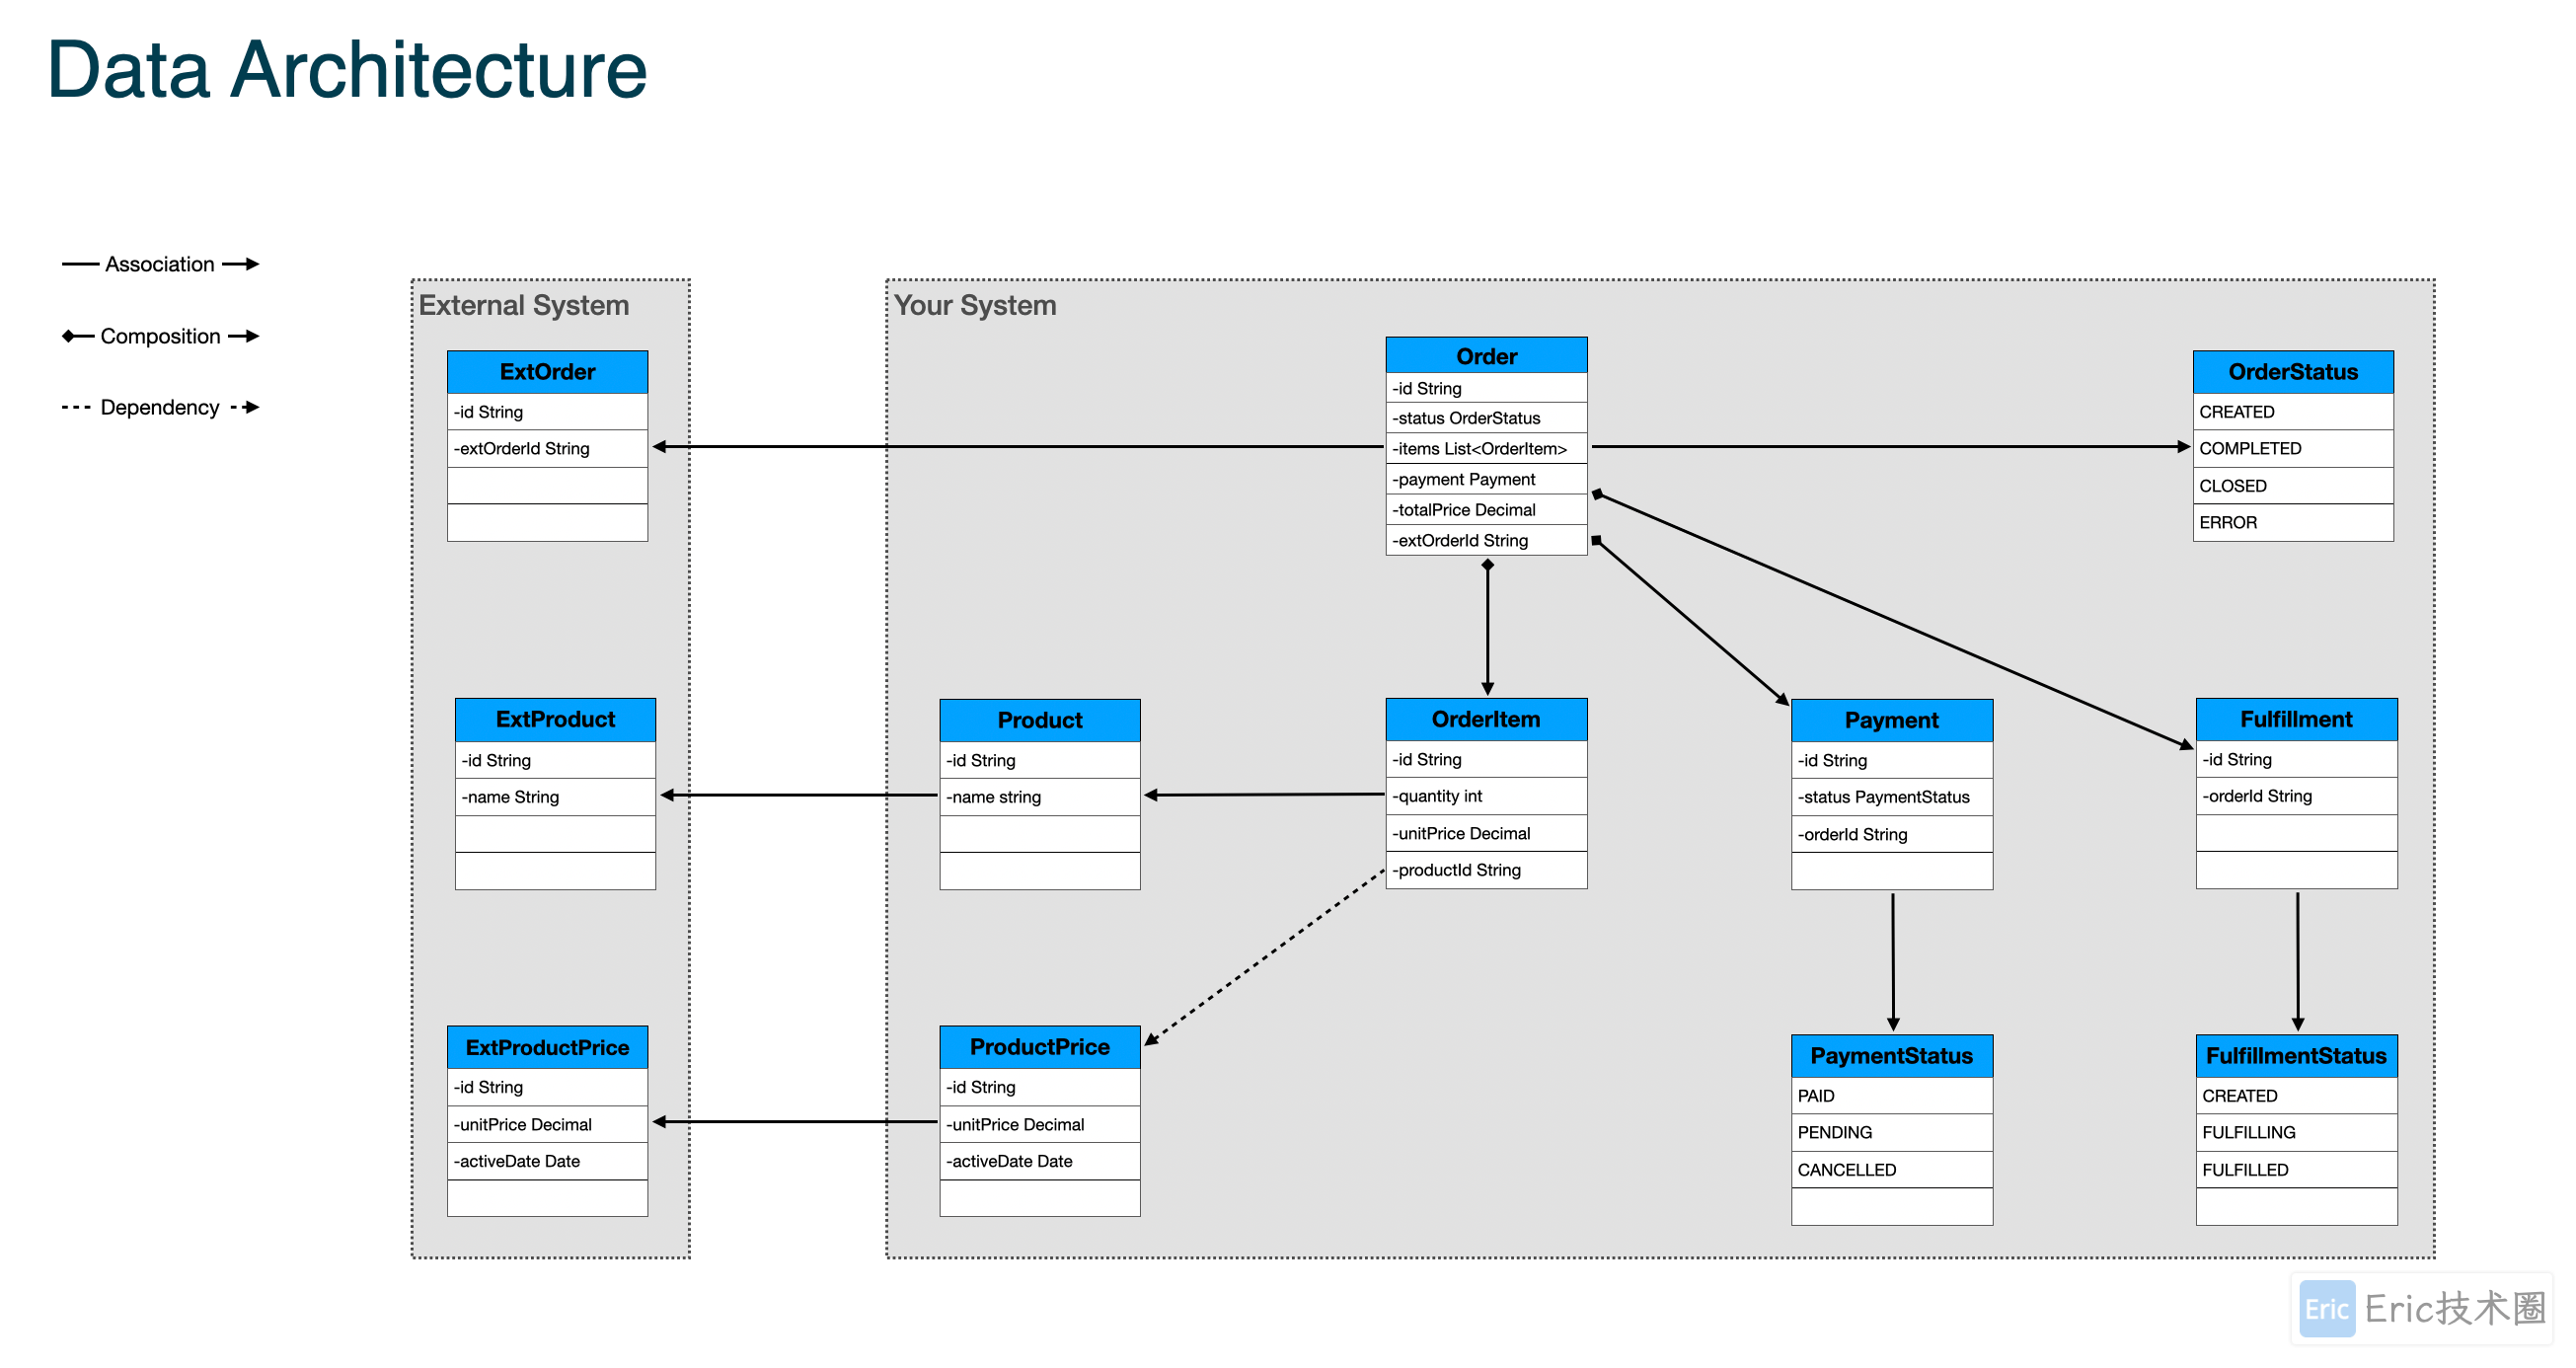
Task: Click 'FULFILLING' in FulfillmentStatus table
Action: coord(2296,1132)
